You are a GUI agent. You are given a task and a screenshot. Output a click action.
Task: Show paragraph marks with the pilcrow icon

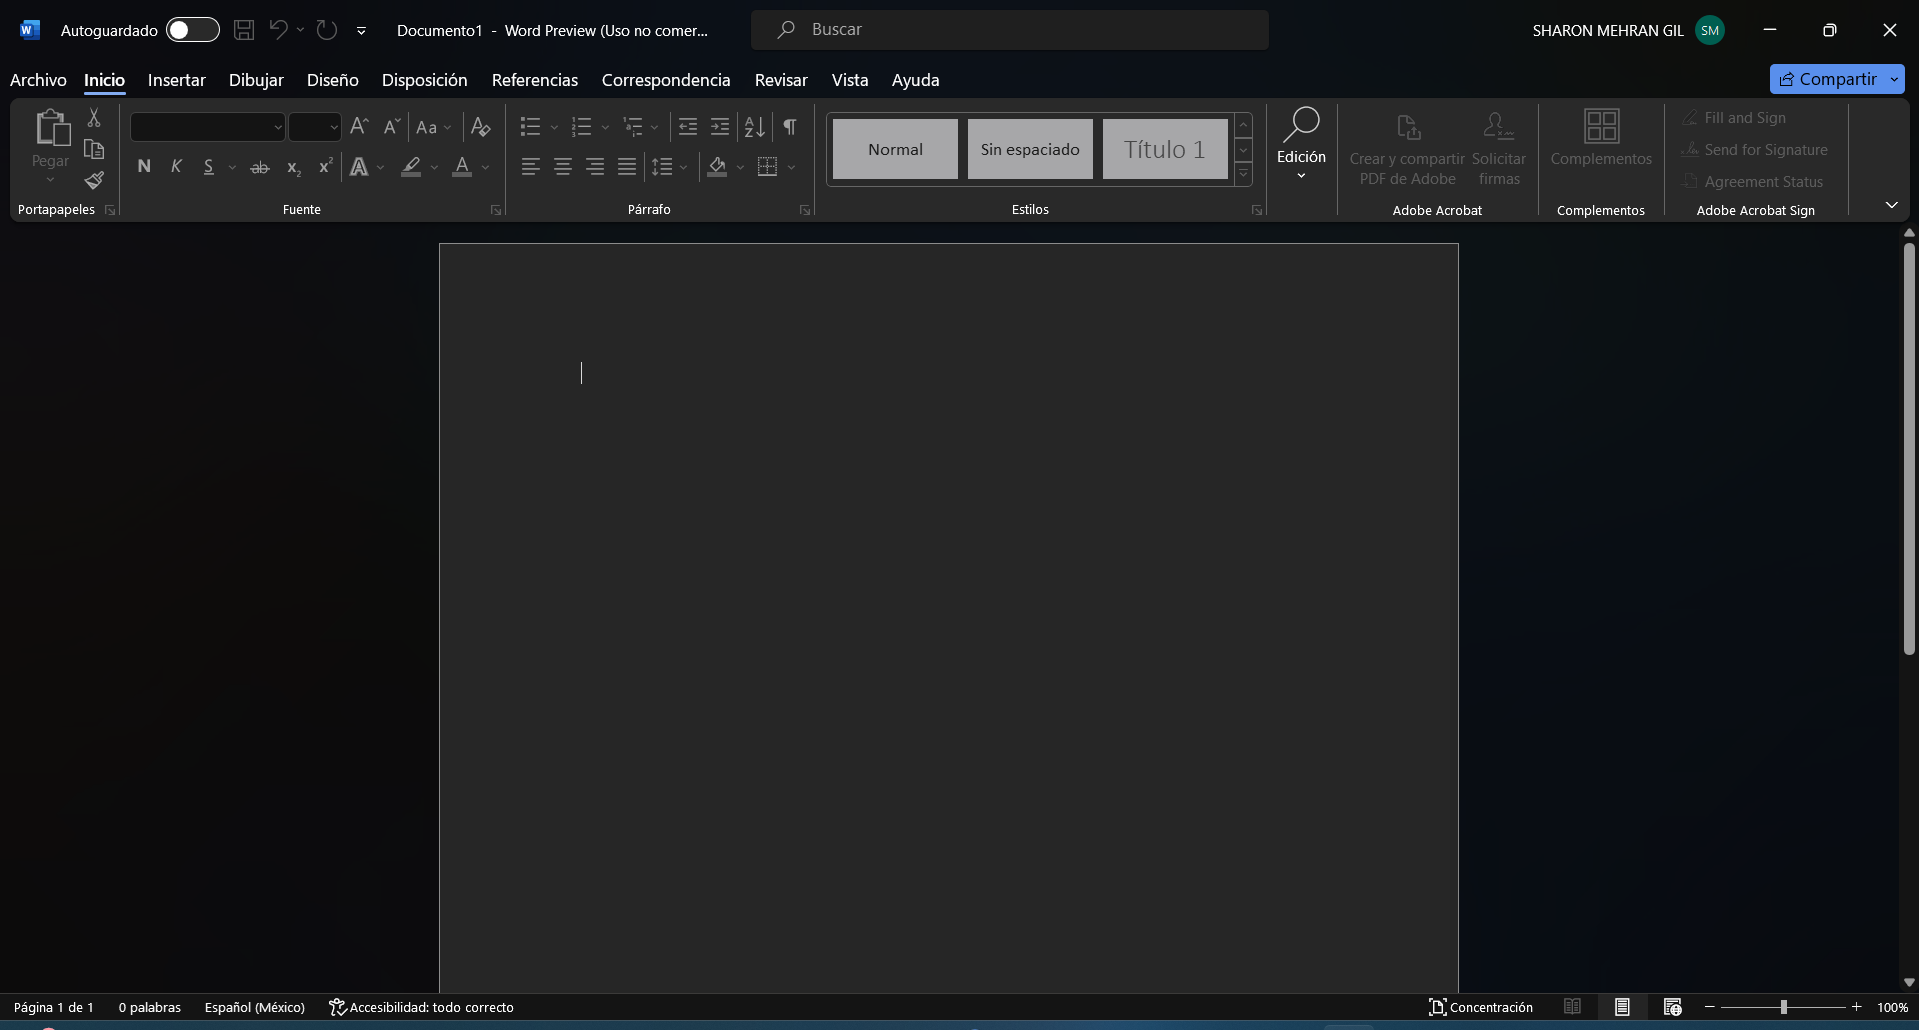[x=790, y=127]
